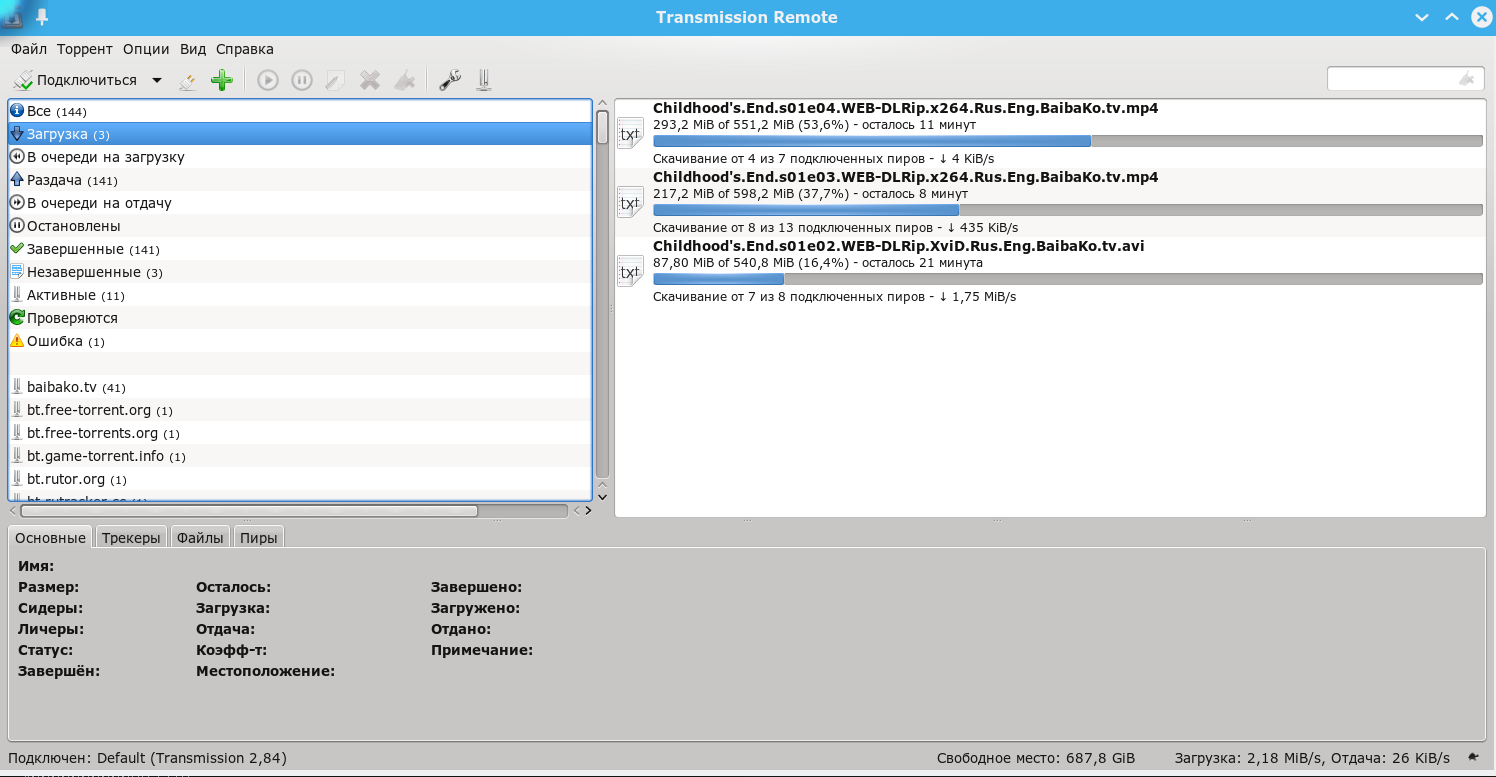Viewport: 1496px width, 777px height.
Task: Click the start torrent play icon
Action: (x=268, y=80)
